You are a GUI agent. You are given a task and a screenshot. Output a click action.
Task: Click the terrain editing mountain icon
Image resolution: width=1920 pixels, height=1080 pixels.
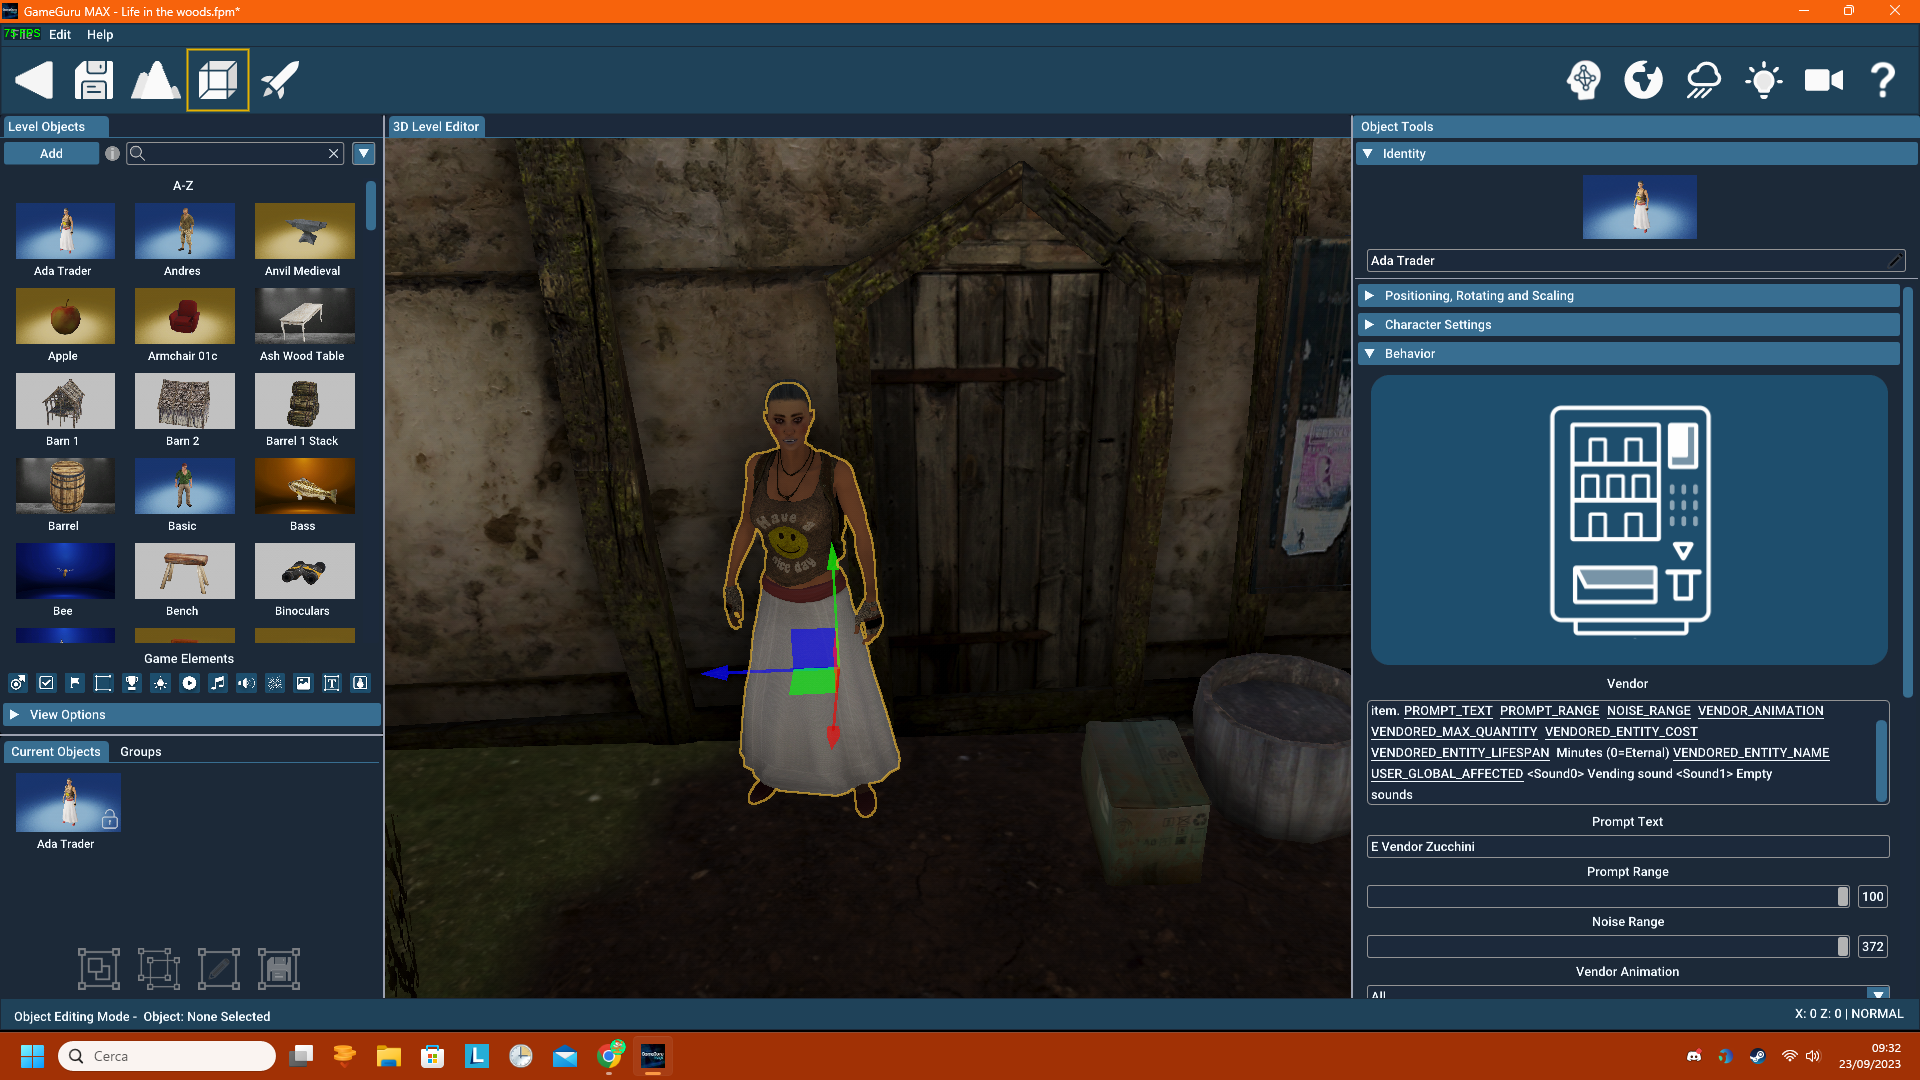coord(156,80)
